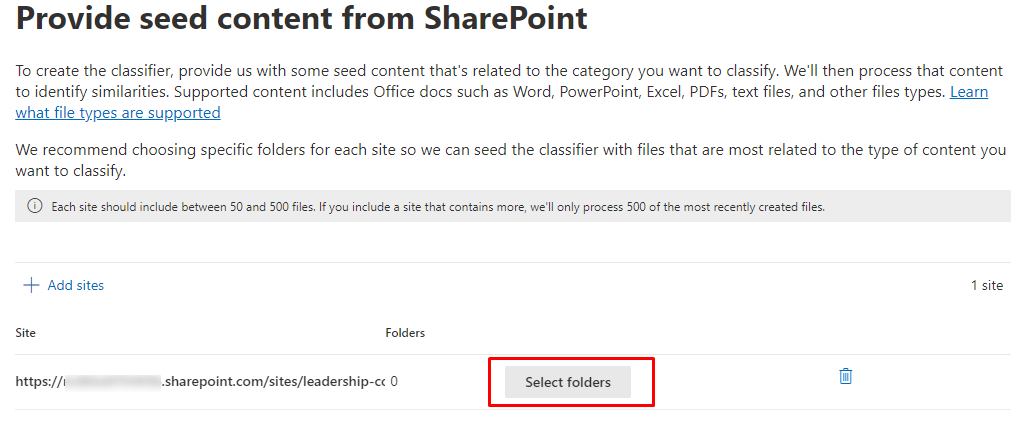
Task: Click the folder count value 0
Action: [x=394, y=382]
